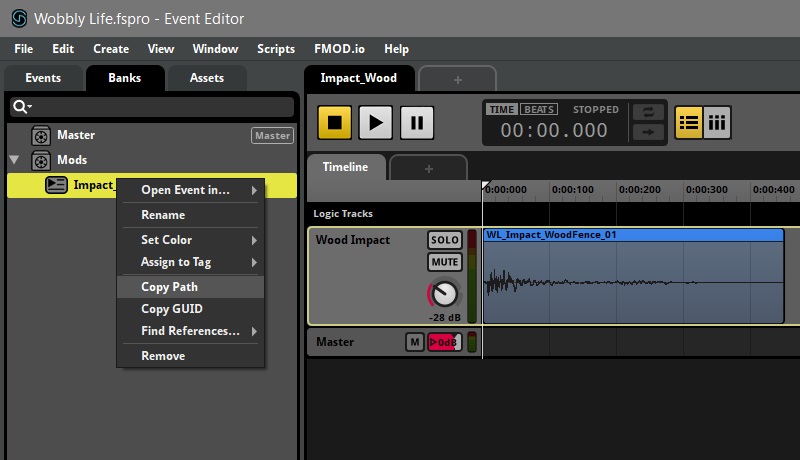Click the timeline playhead marker
The width and height of the screenshot is (800, 460).
click(486, 185)
